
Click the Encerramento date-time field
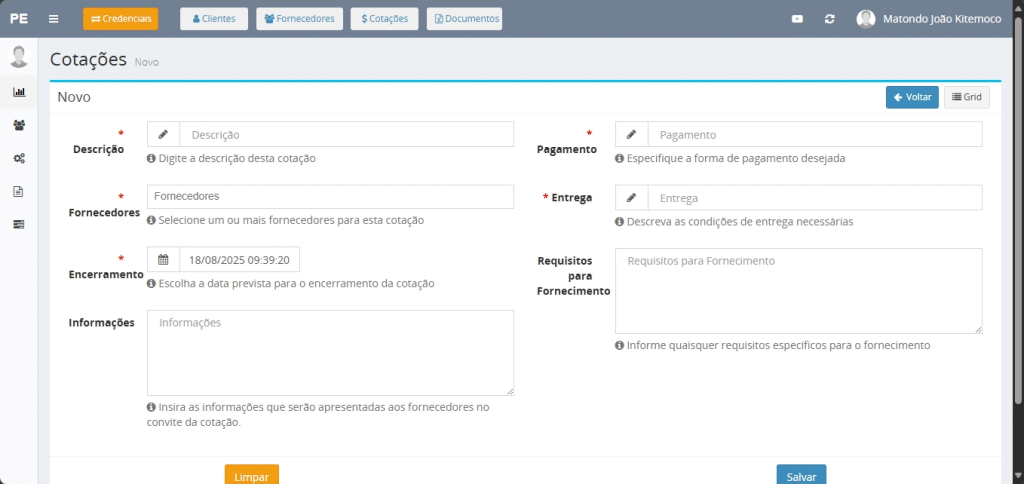click(x=240, y=259)
